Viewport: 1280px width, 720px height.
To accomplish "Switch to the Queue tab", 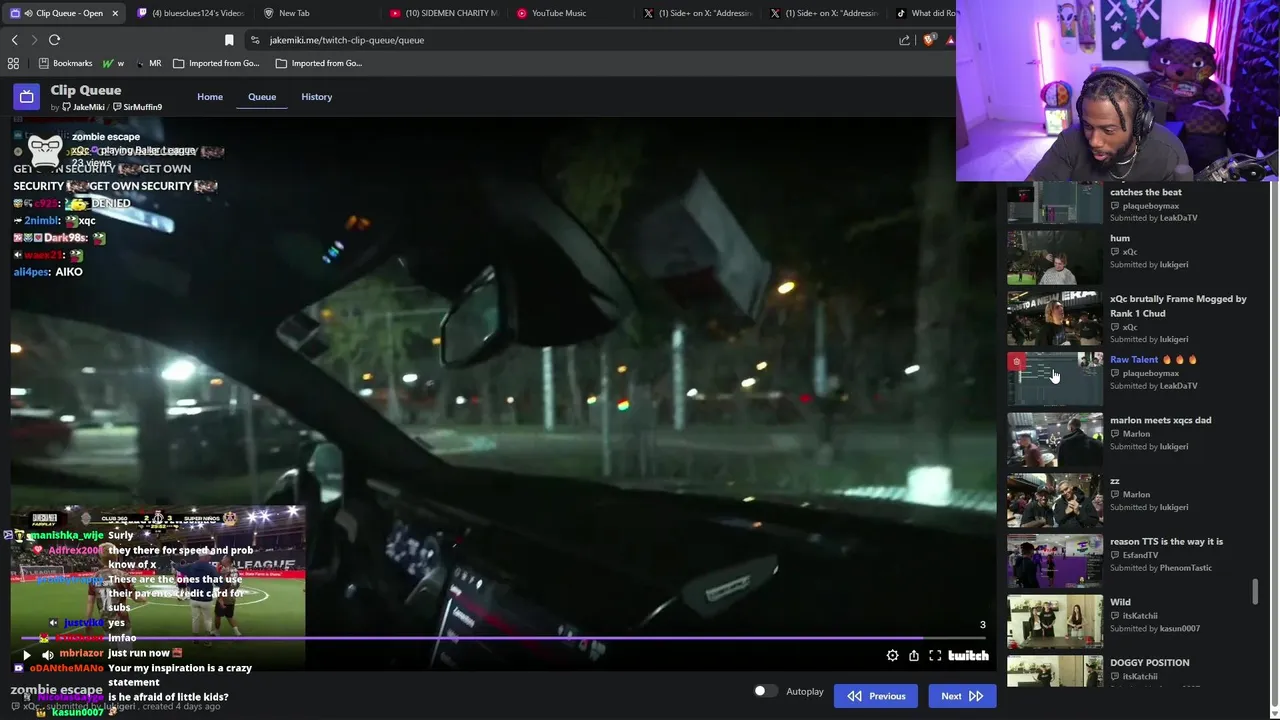I will pyautogui.click(x=262, y=97).
